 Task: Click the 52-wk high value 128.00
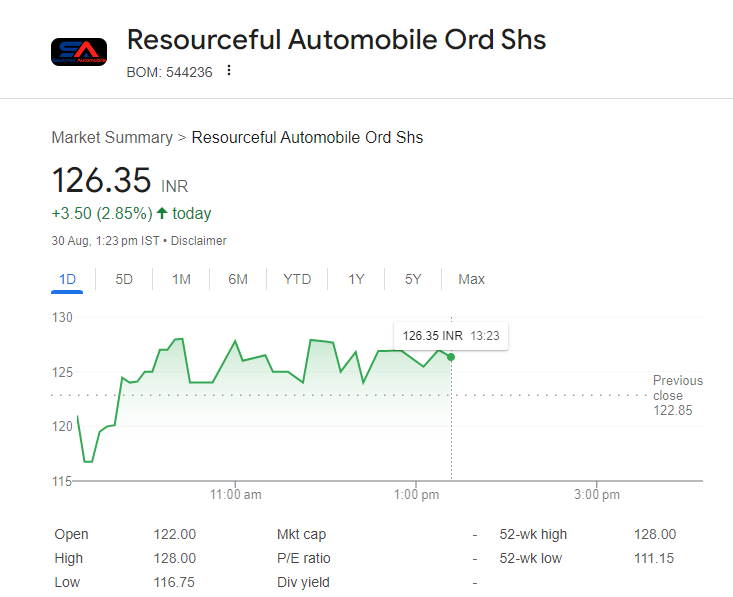[654, 535]
